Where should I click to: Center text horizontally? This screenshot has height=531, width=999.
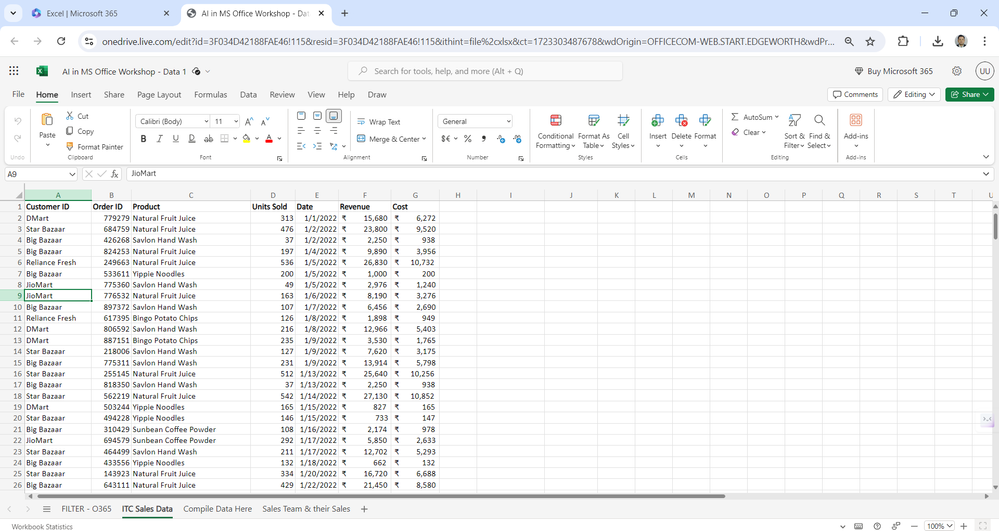pyautogui.click(x=317, y=130)
